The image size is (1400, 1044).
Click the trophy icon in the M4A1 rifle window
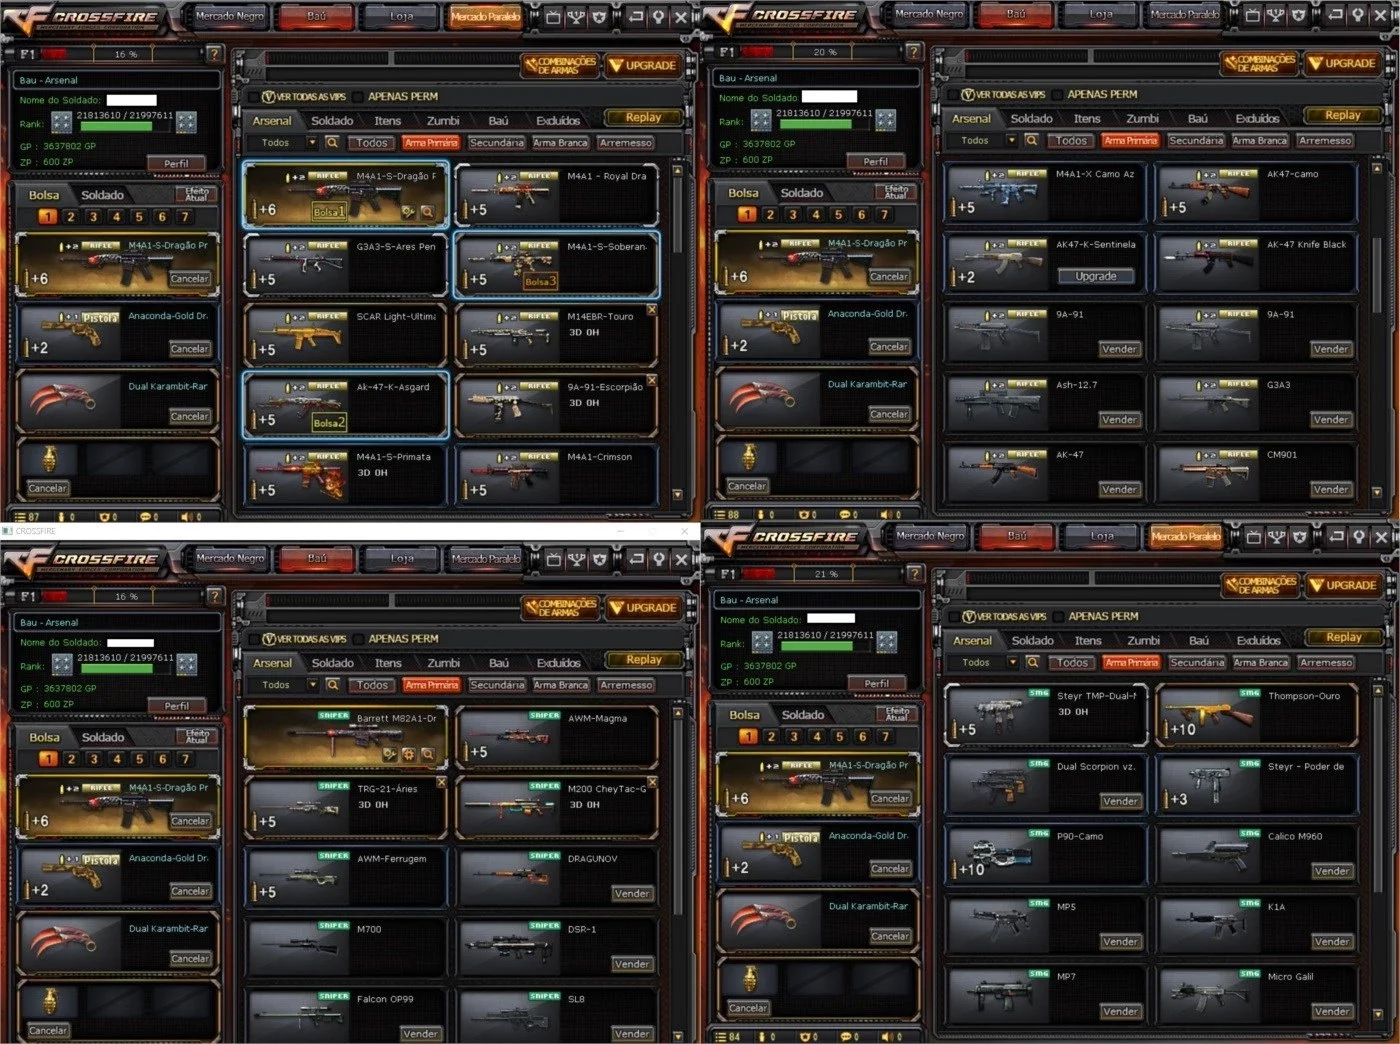(x=577, y=17)
